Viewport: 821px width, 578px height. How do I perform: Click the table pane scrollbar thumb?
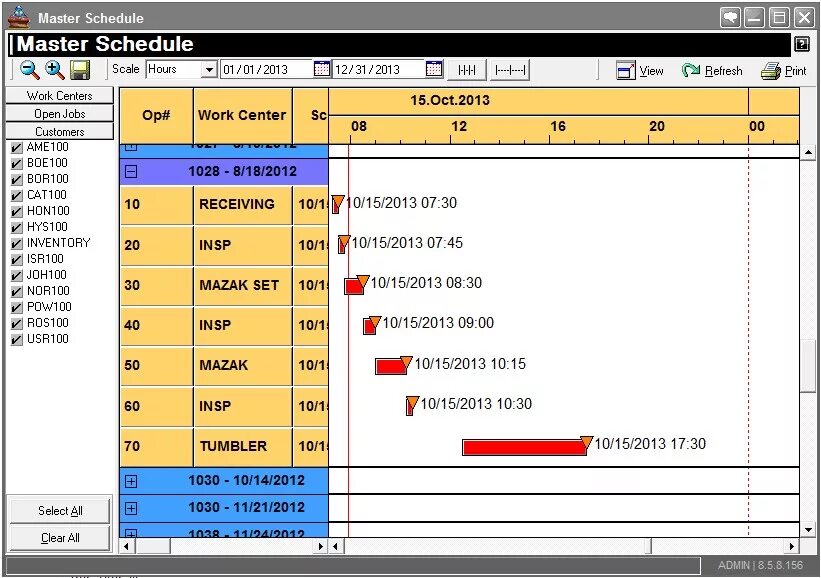point(152,547)
